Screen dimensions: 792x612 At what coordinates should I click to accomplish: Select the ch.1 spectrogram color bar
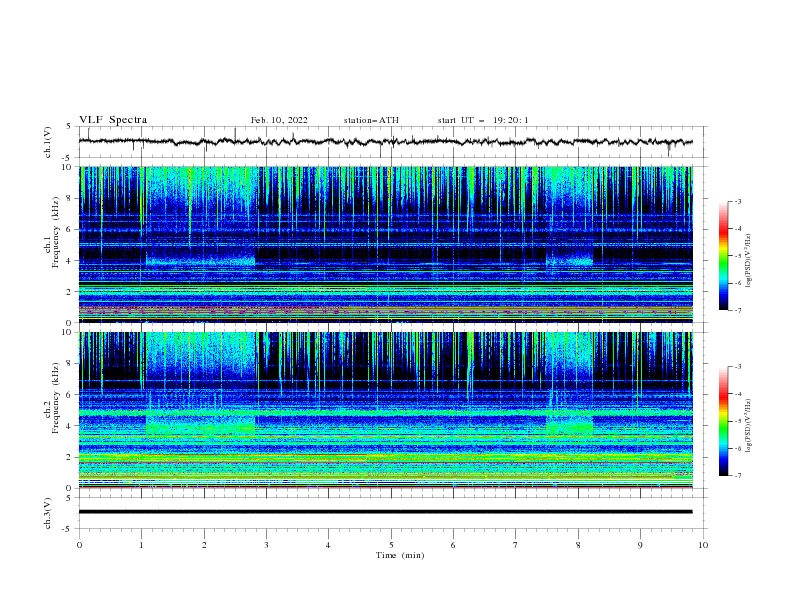coord(724,256)
